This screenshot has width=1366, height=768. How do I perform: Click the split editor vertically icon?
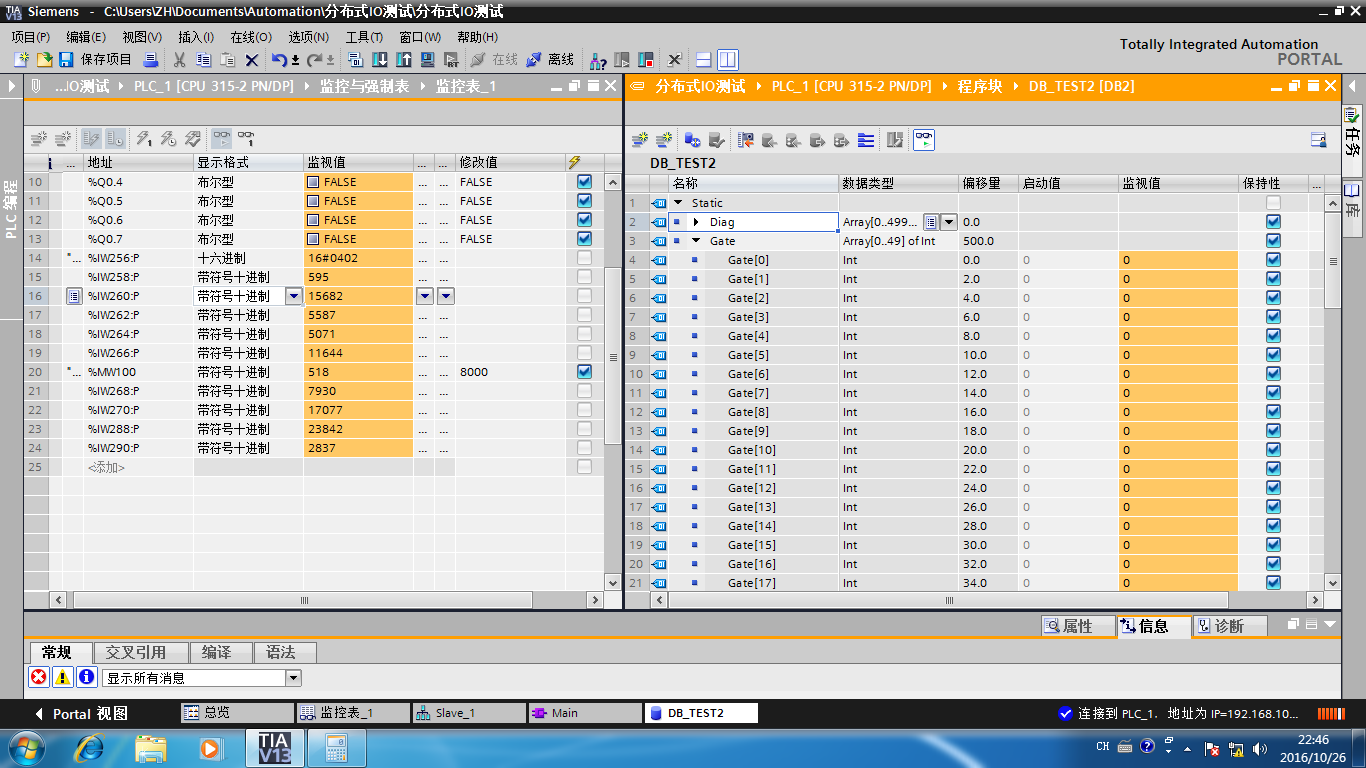click(x=727, y=60)
